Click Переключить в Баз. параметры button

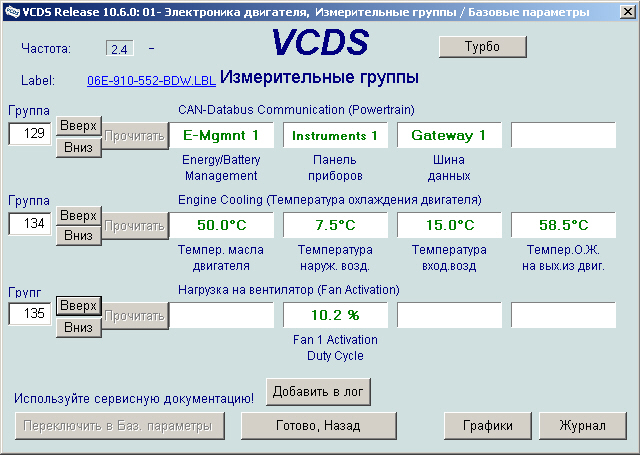point(120,426)
